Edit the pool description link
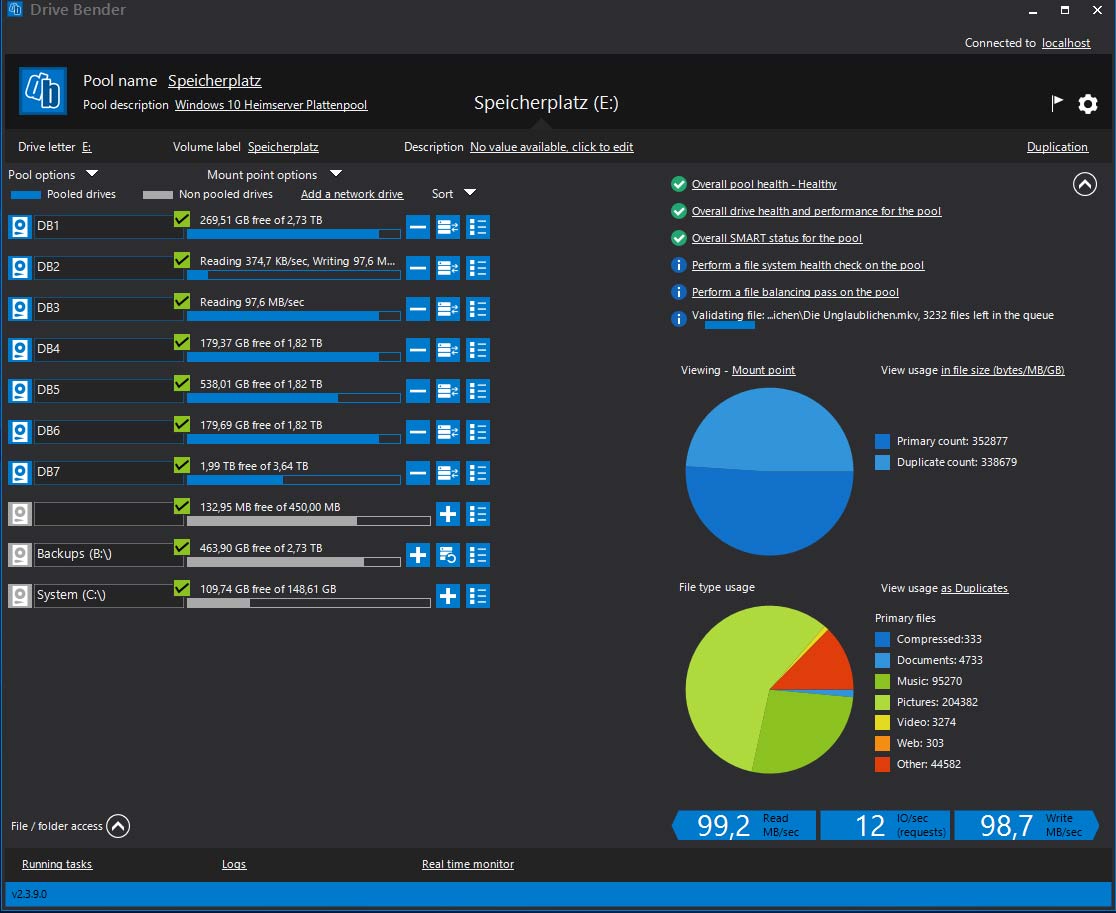This screenshot has height=913, width=1116. click(271, 105)
